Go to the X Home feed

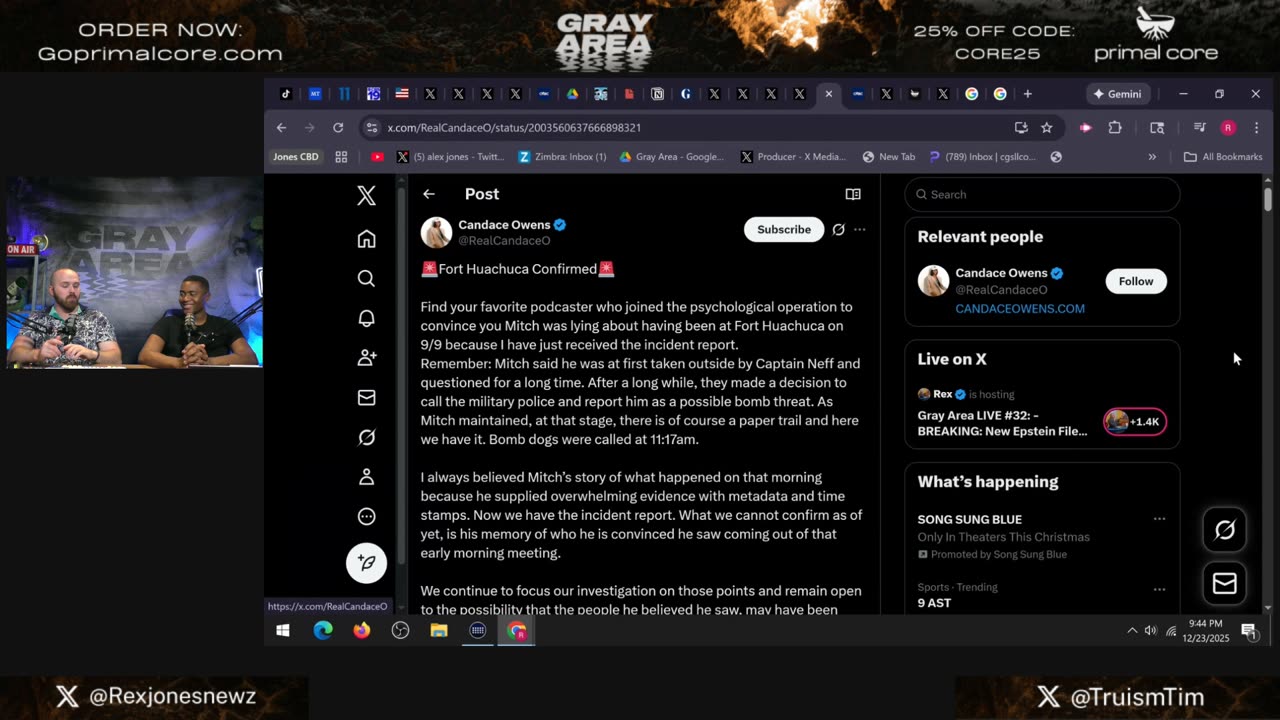pos(366,239)
